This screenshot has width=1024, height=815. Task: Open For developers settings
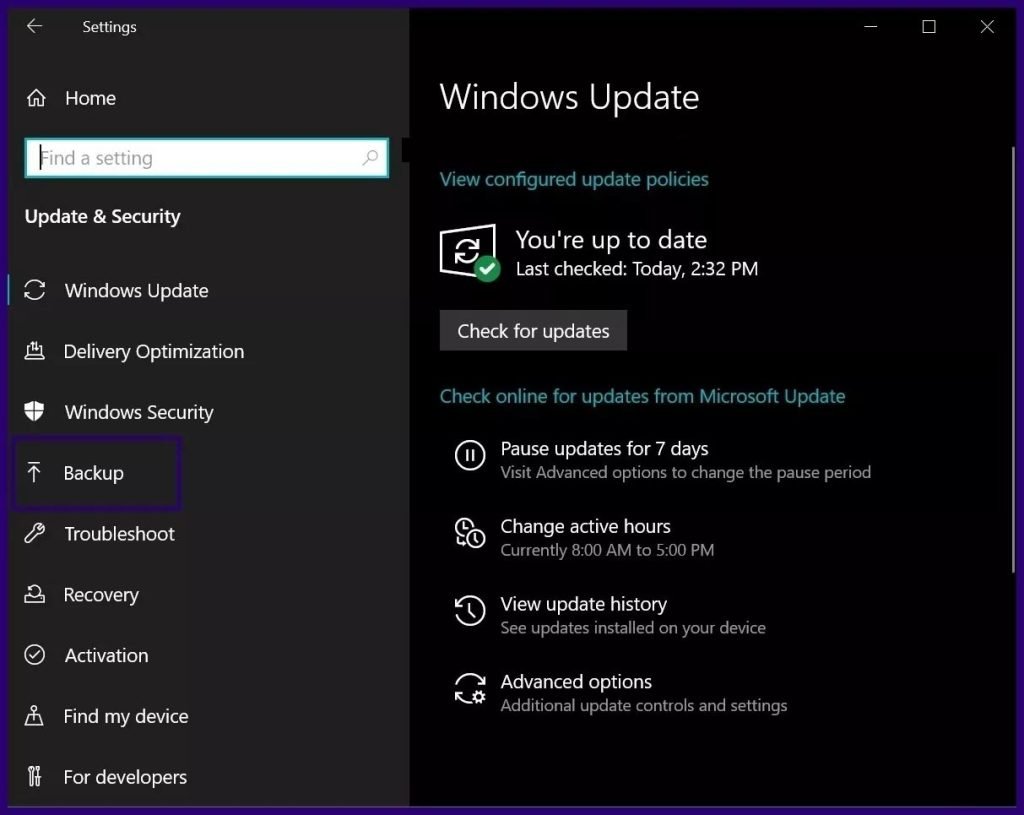[x=125, y=777]
